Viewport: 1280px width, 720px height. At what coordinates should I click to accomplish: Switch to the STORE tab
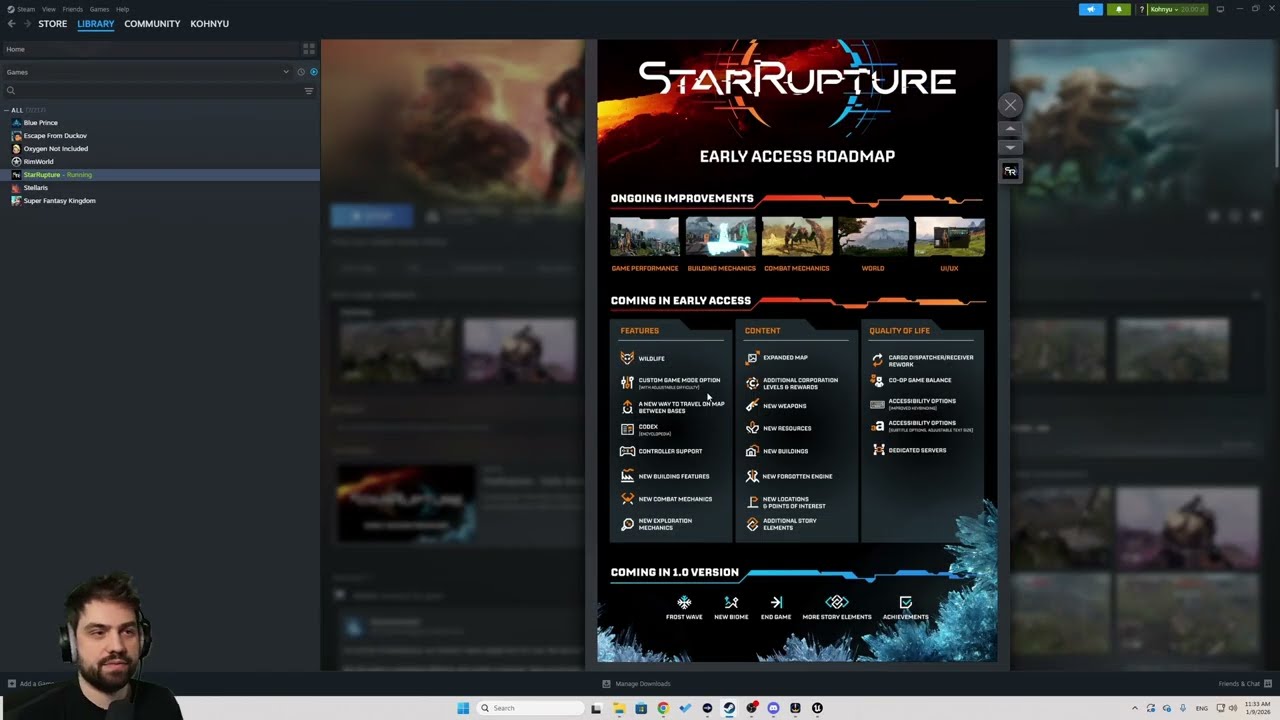click(52, 24)
